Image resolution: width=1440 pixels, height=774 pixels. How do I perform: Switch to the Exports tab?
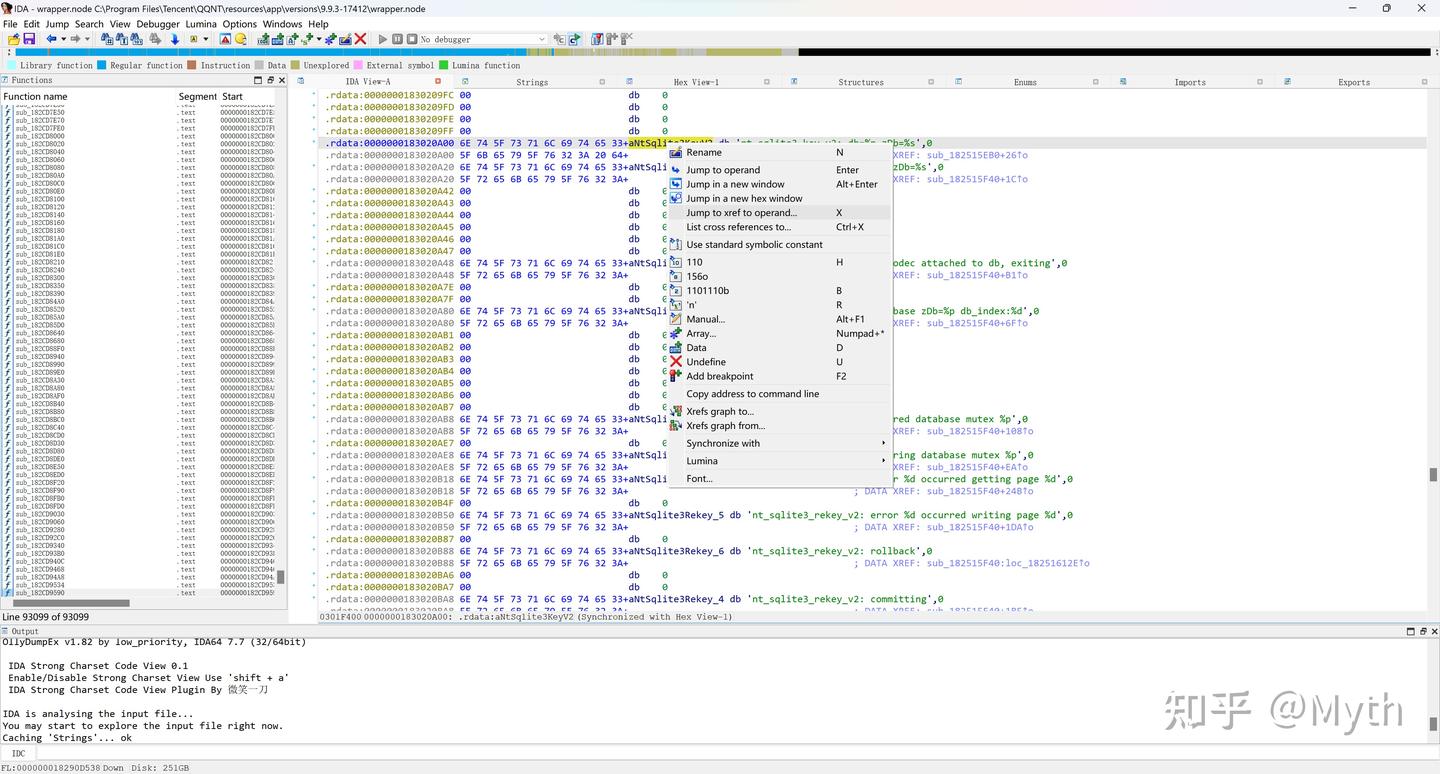click(1354, 82)
